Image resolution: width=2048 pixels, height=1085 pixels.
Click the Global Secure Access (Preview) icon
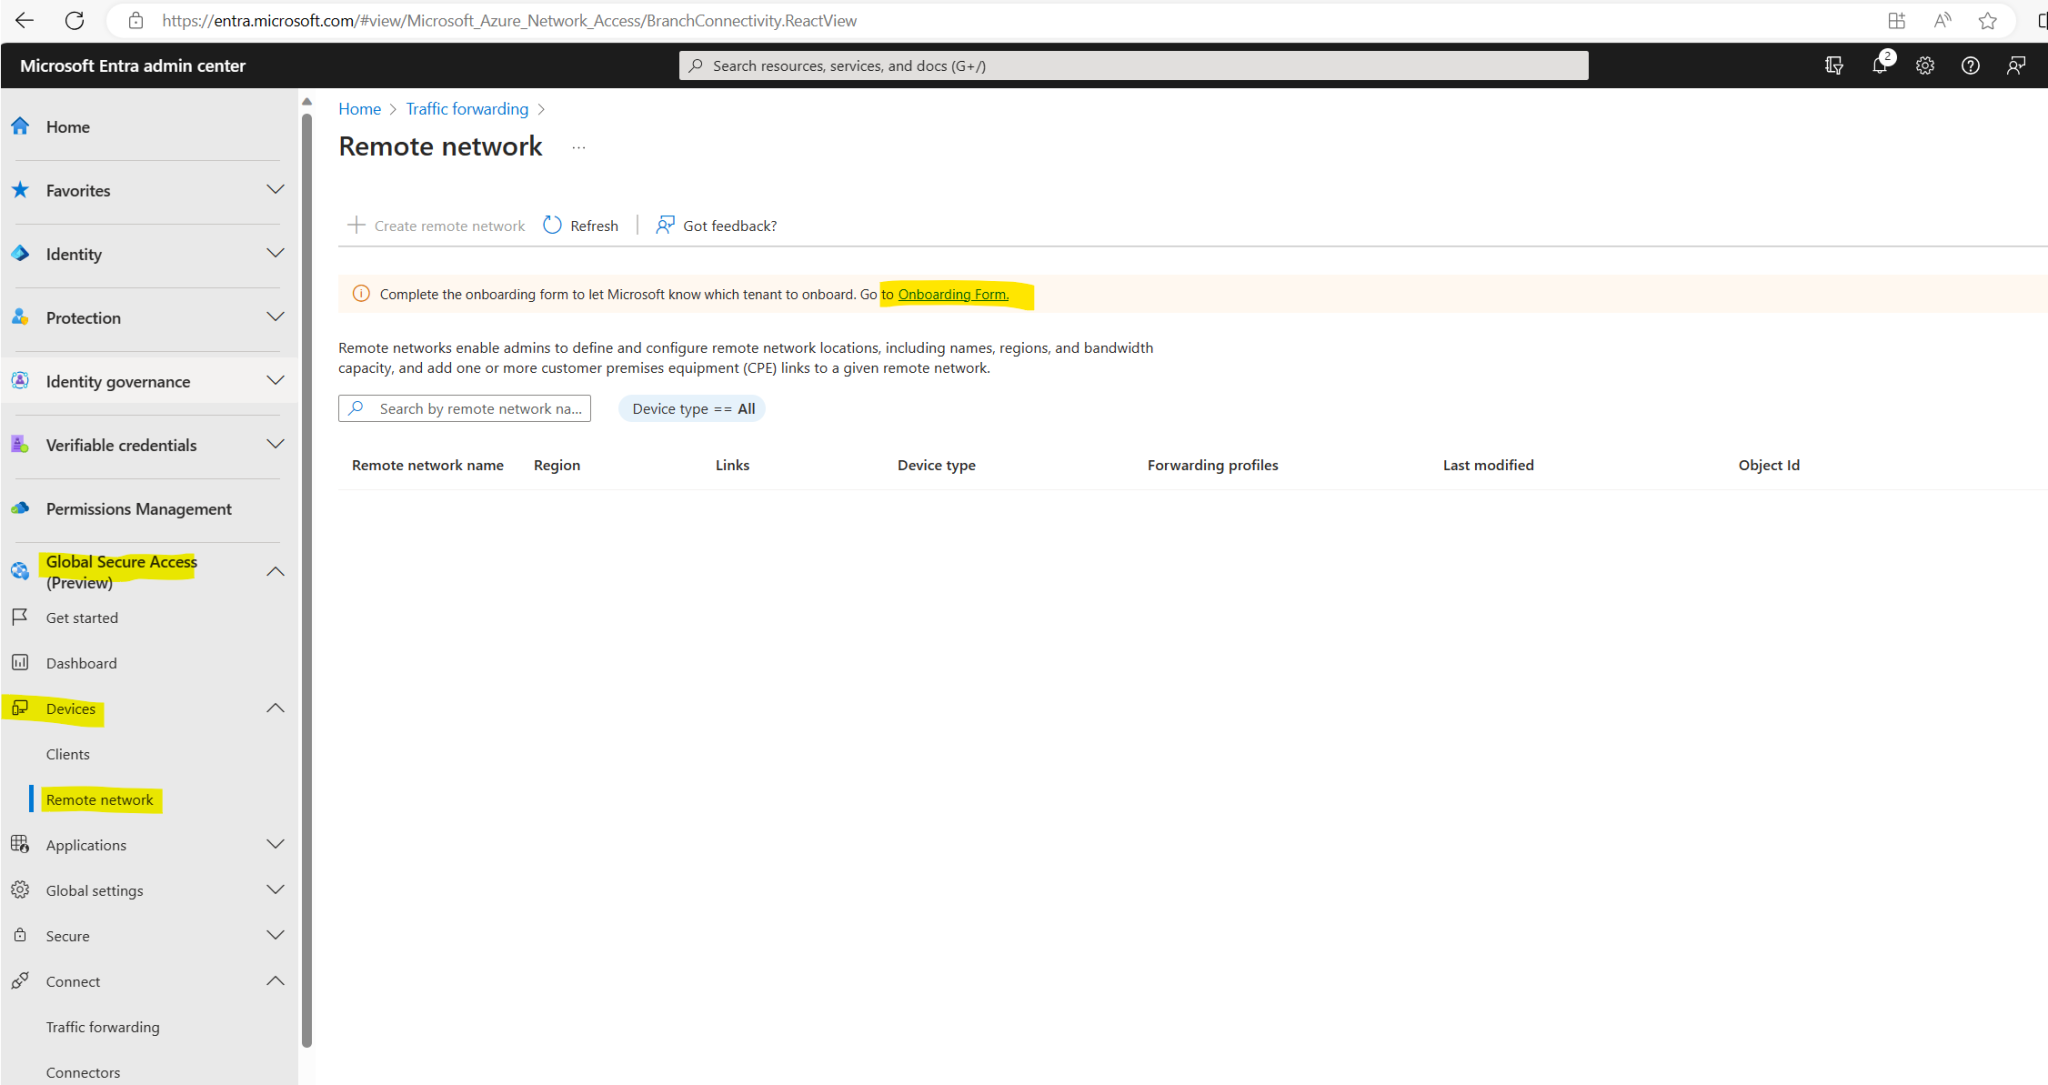[20, 571]
